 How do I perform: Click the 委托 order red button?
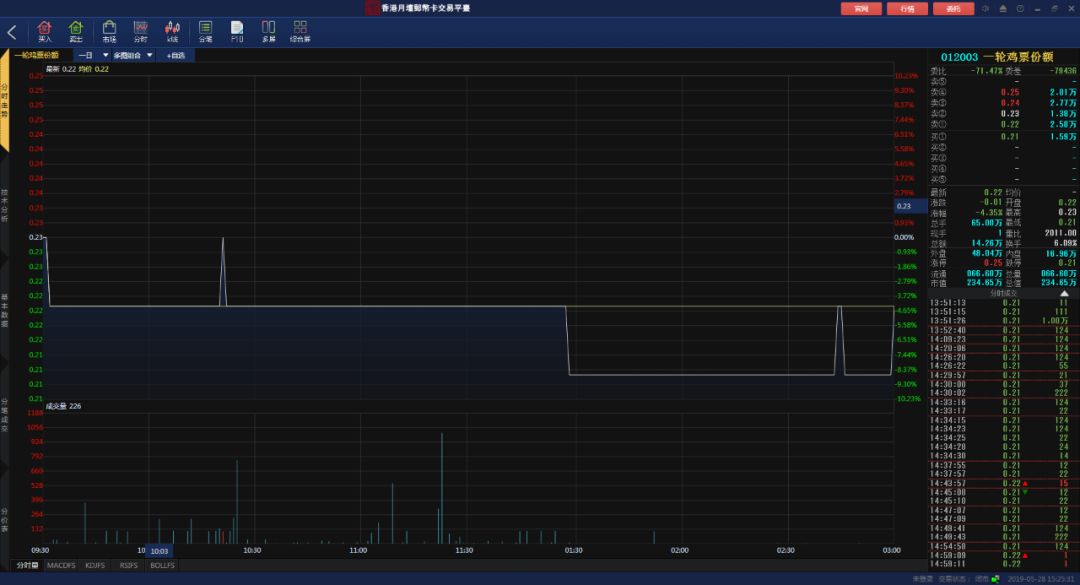953,8
